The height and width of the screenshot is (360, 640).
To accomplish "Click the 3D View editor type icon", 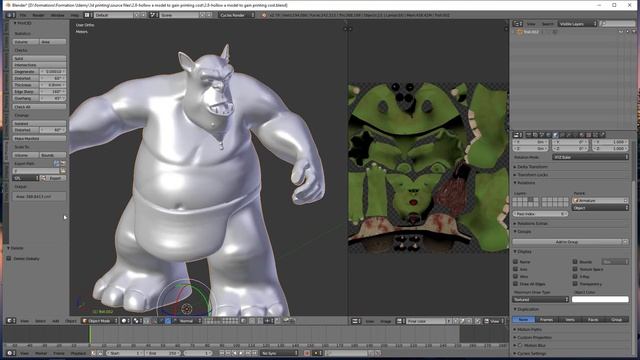I will [x=11, y=321].
